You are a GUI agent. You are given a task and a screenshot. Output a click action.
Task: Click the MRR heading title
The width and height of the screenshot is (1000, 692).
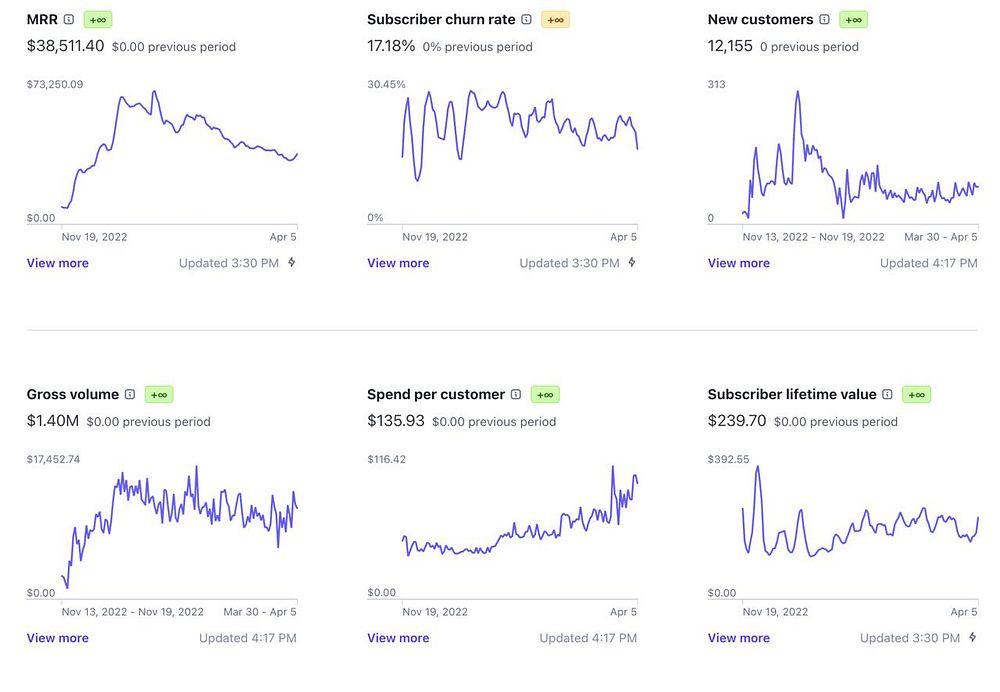pos(42,19)
